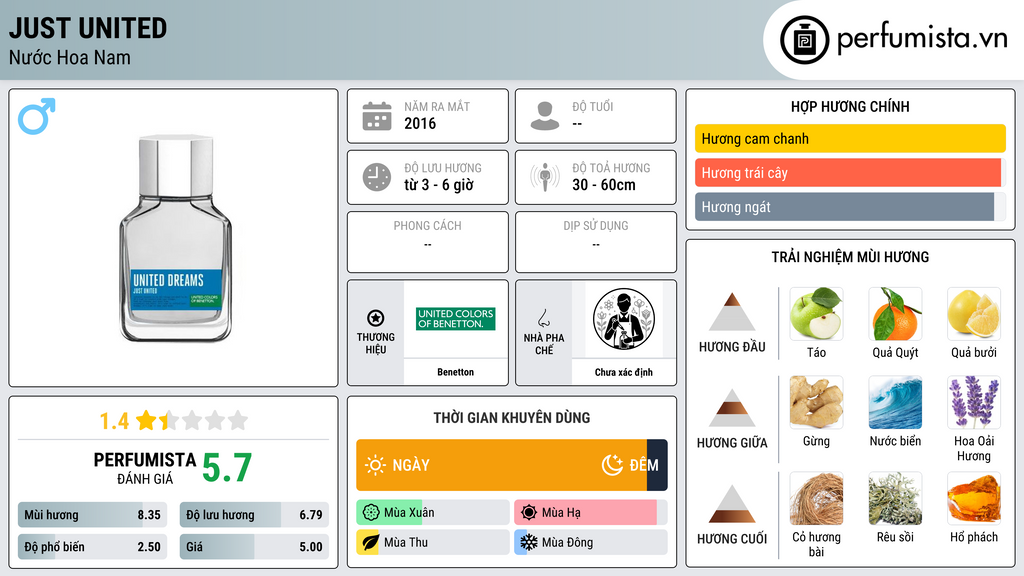Click the Độ lưu hương 6.79 rating bar
This screenshot has height=576, width=1024.
pyautogui.click(x=254, y=515)
